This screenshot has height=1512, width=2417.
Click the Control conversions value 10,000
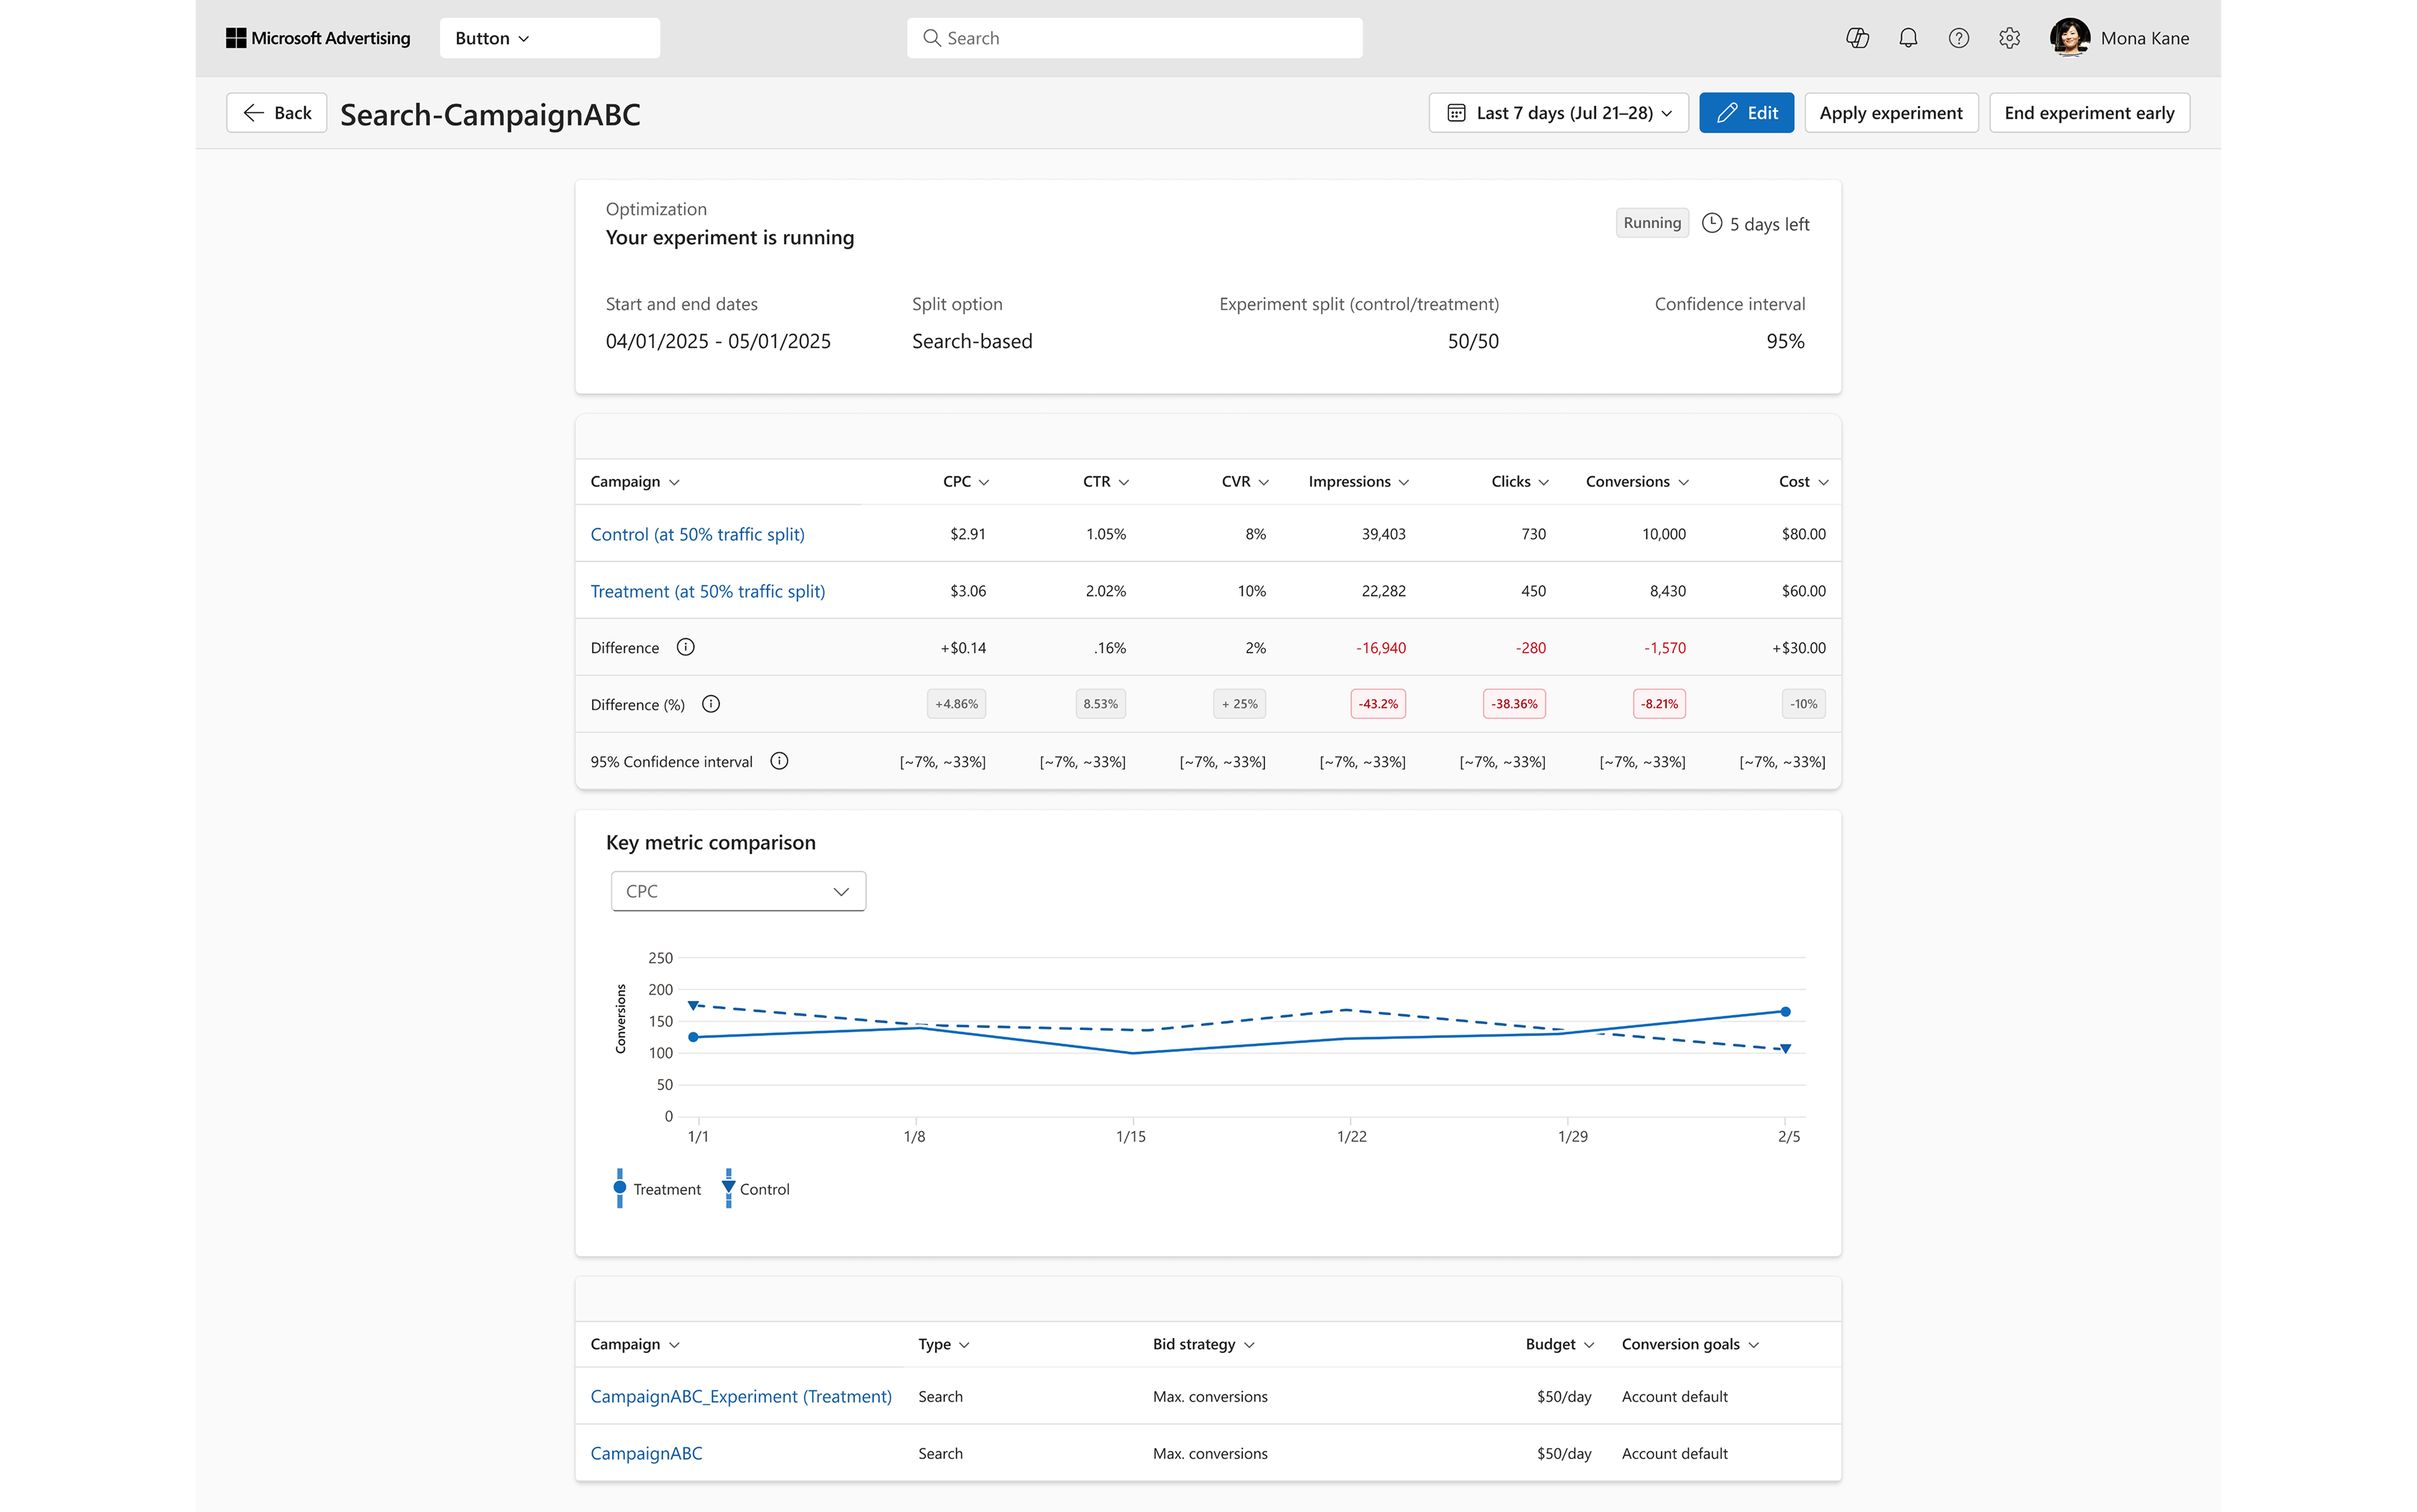point(1664,534)
